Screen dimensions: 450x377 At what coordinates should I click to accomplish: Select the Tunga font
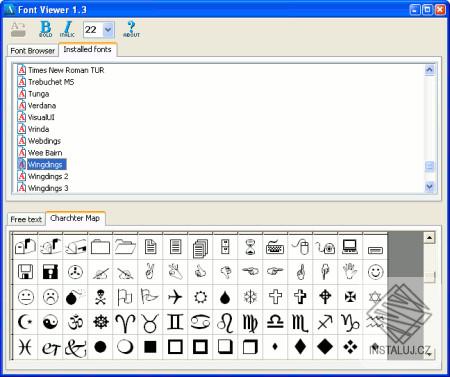pyautogui.click(x=33, y=94)
